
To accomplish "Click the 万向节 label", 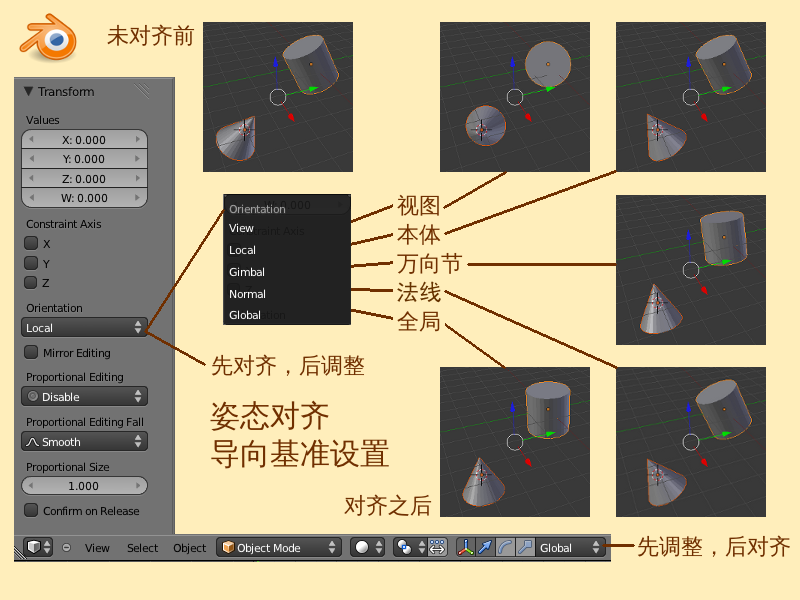I will point(429,264).
